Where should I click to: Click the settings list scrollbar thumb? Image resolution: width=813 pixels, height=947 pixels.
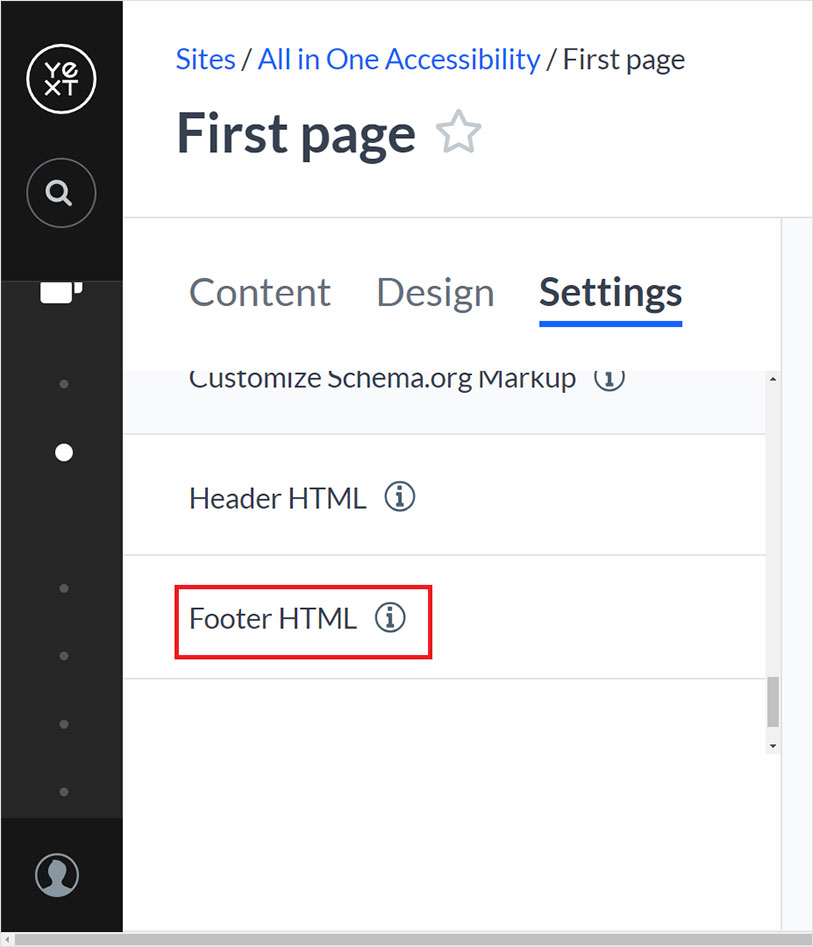tap(772, 702)
